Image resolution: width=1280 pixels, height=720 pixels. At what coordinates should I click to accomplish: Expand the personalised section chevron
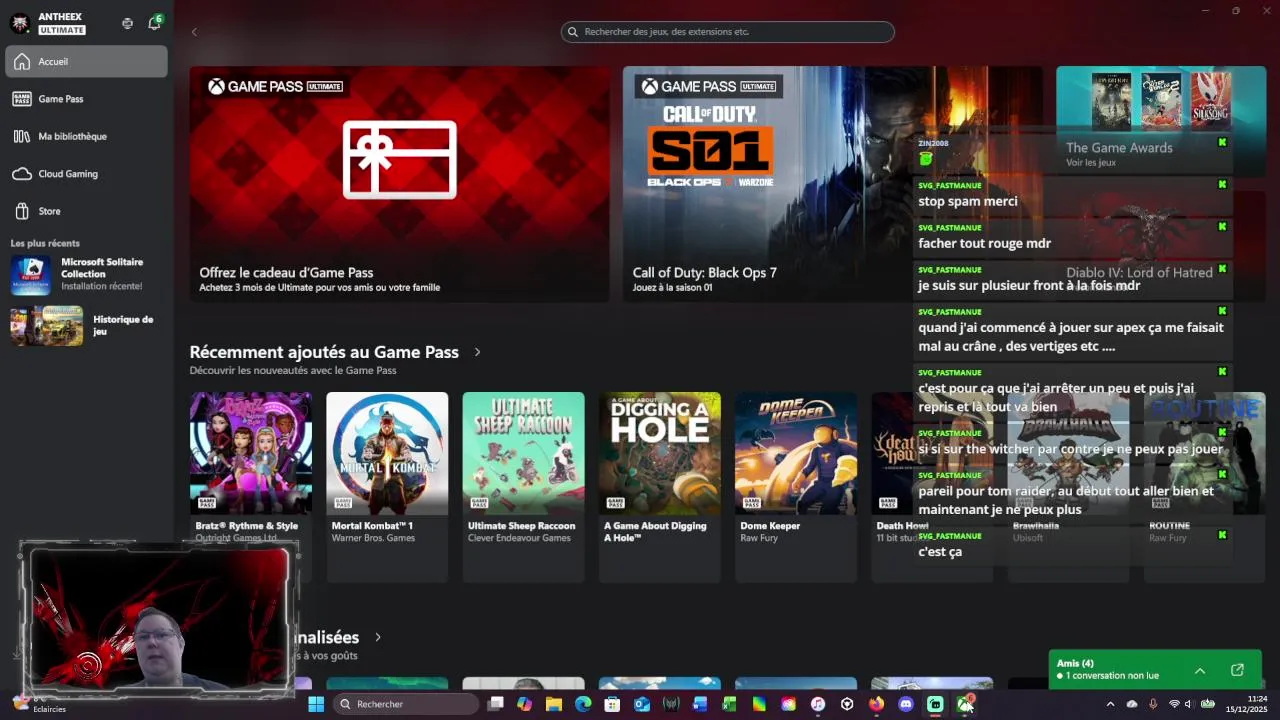coord(378,637)
